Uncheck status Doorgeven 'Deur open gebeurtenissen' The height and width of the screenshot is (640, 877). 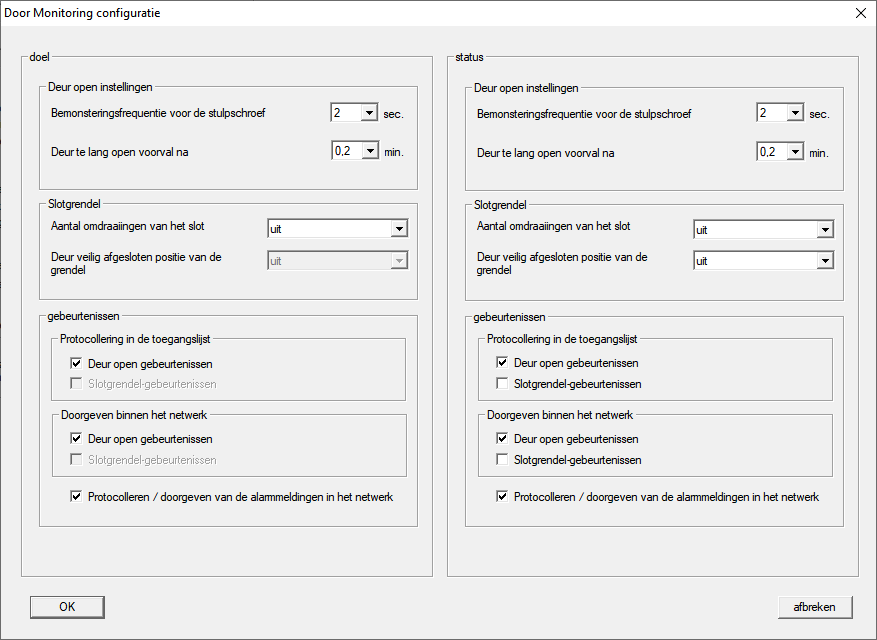503,439
